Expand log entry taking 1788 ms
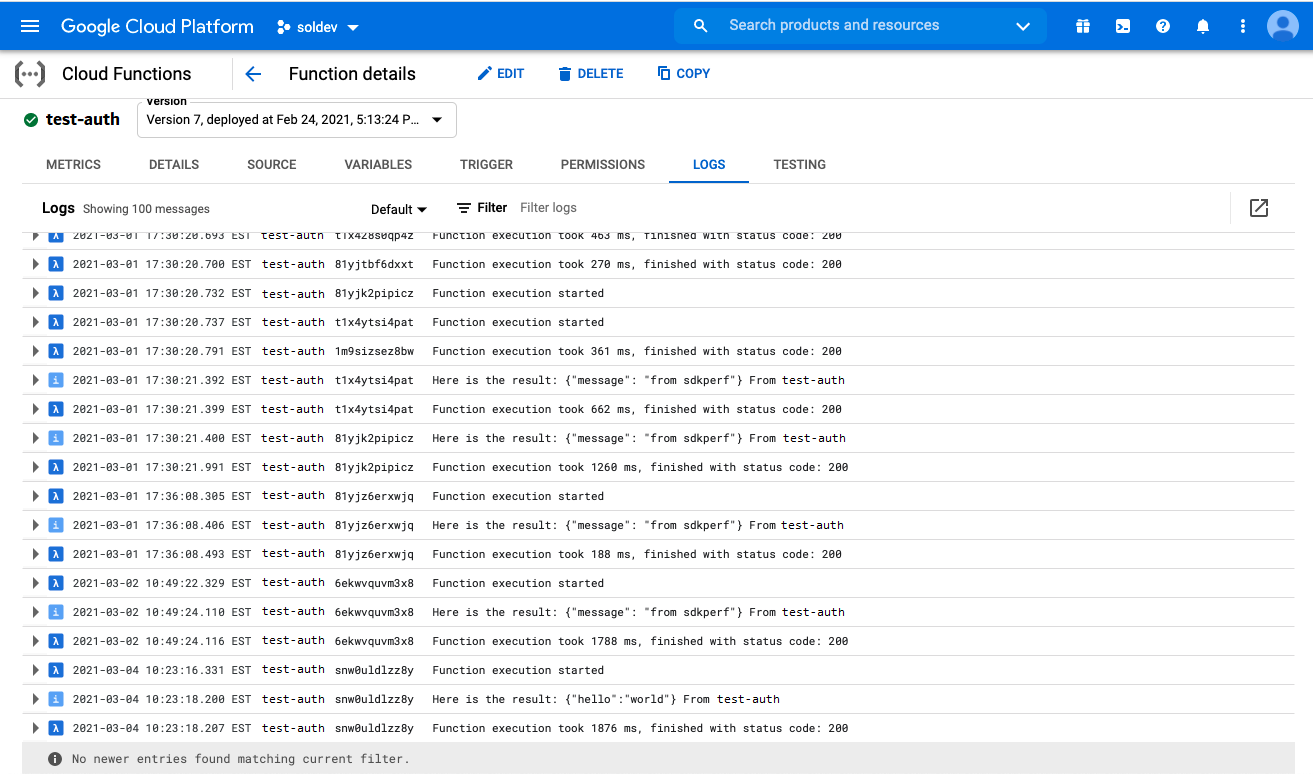 coord(36,641)
